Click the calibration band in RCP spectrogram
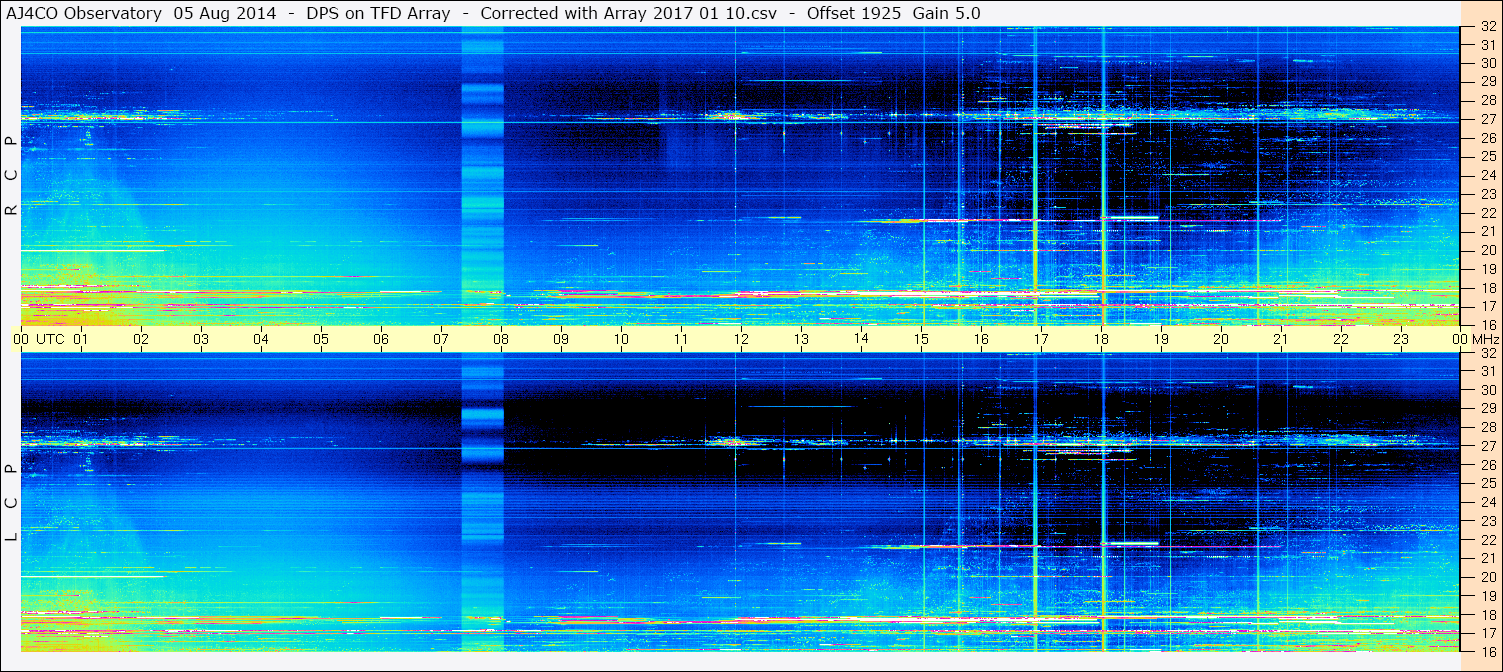Image resolution: width=1503 pixels, height=672 pixels. click(x=482, y=176)
